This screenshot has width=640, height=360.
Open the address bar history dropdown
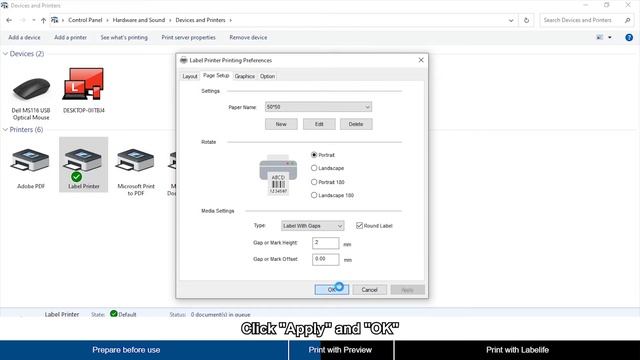[511, 20]
